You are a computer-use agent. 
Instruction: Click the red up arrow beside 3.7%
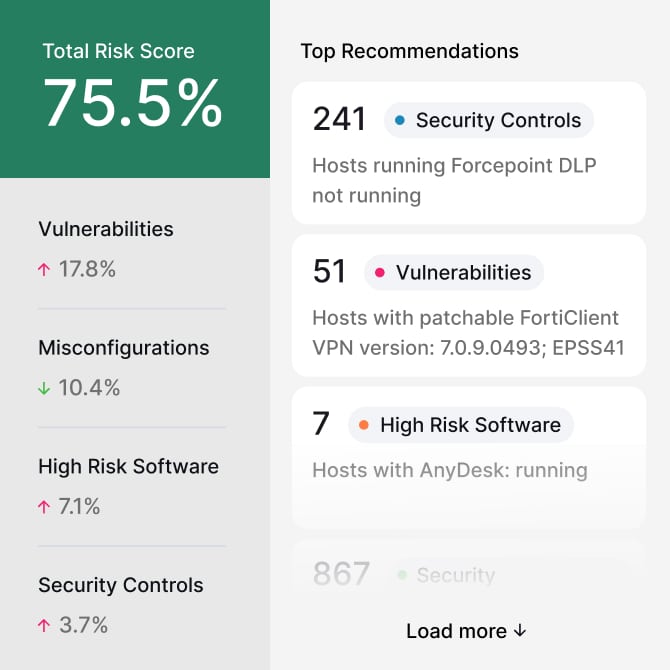click(x=44, y=626)
